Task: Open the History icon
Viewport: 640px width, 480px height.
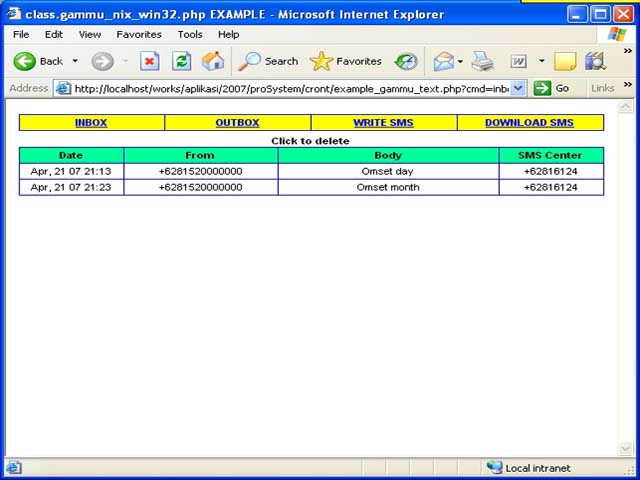Action: 406,61
